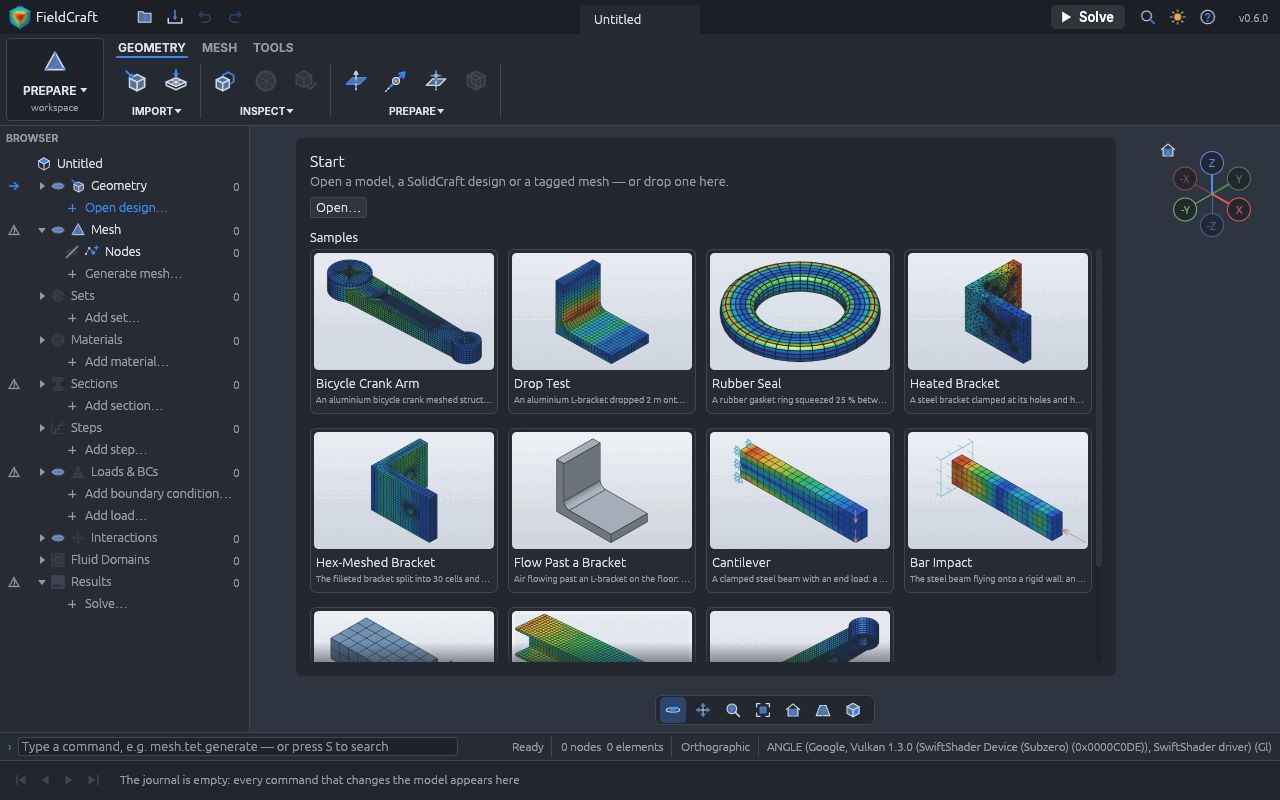This screenshot has height=800, width=1280.
Task: Select the orbit tool in view toolbar
Action: coord(673,710)
